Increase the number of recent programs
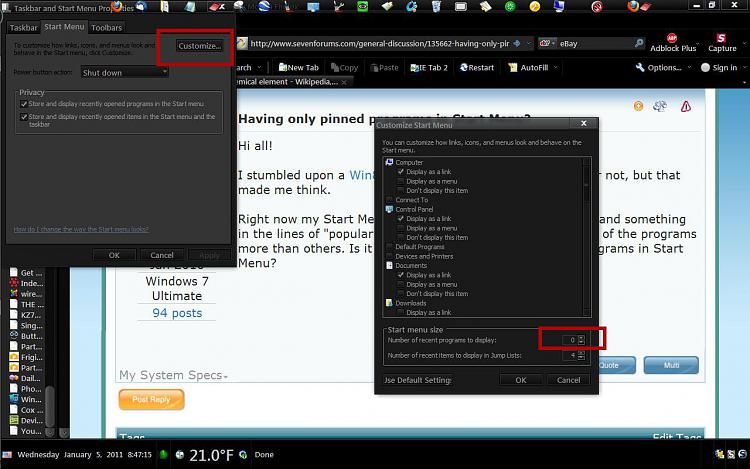This screenshot has width=750, height=469. pyautogui.click(x=581, y=338)
